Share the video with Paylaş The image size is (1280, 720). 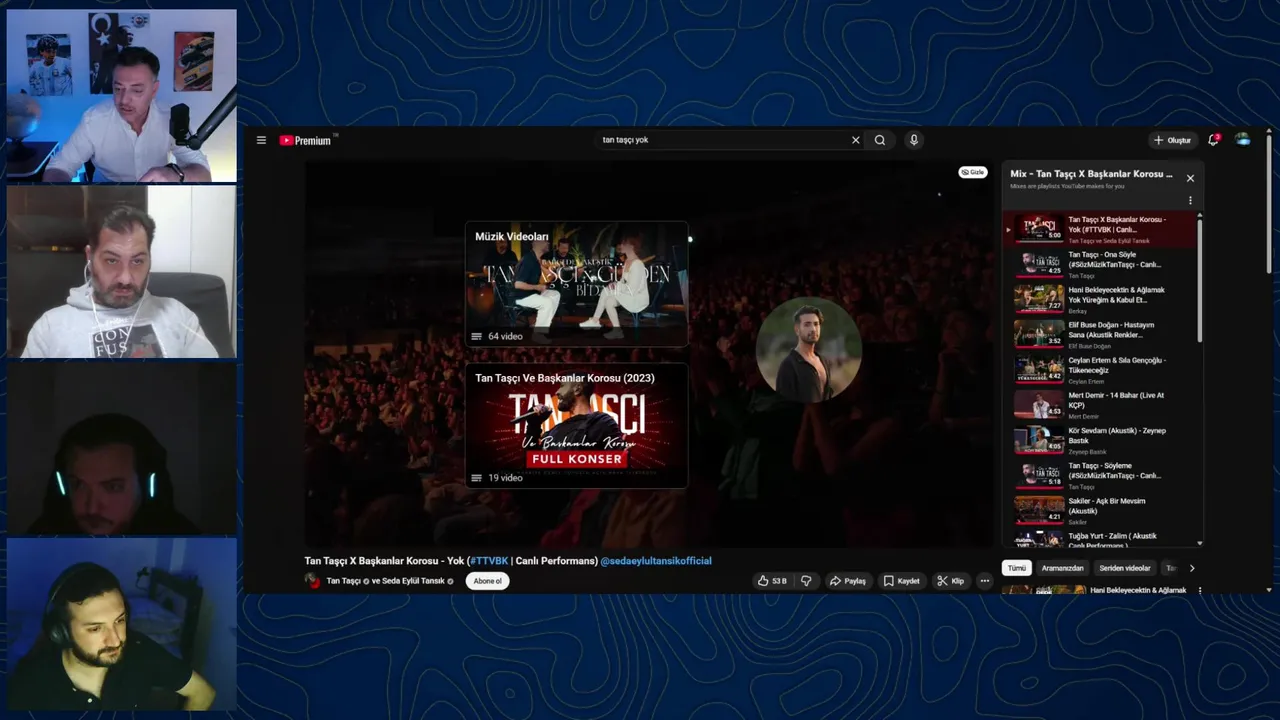point(848,581)
